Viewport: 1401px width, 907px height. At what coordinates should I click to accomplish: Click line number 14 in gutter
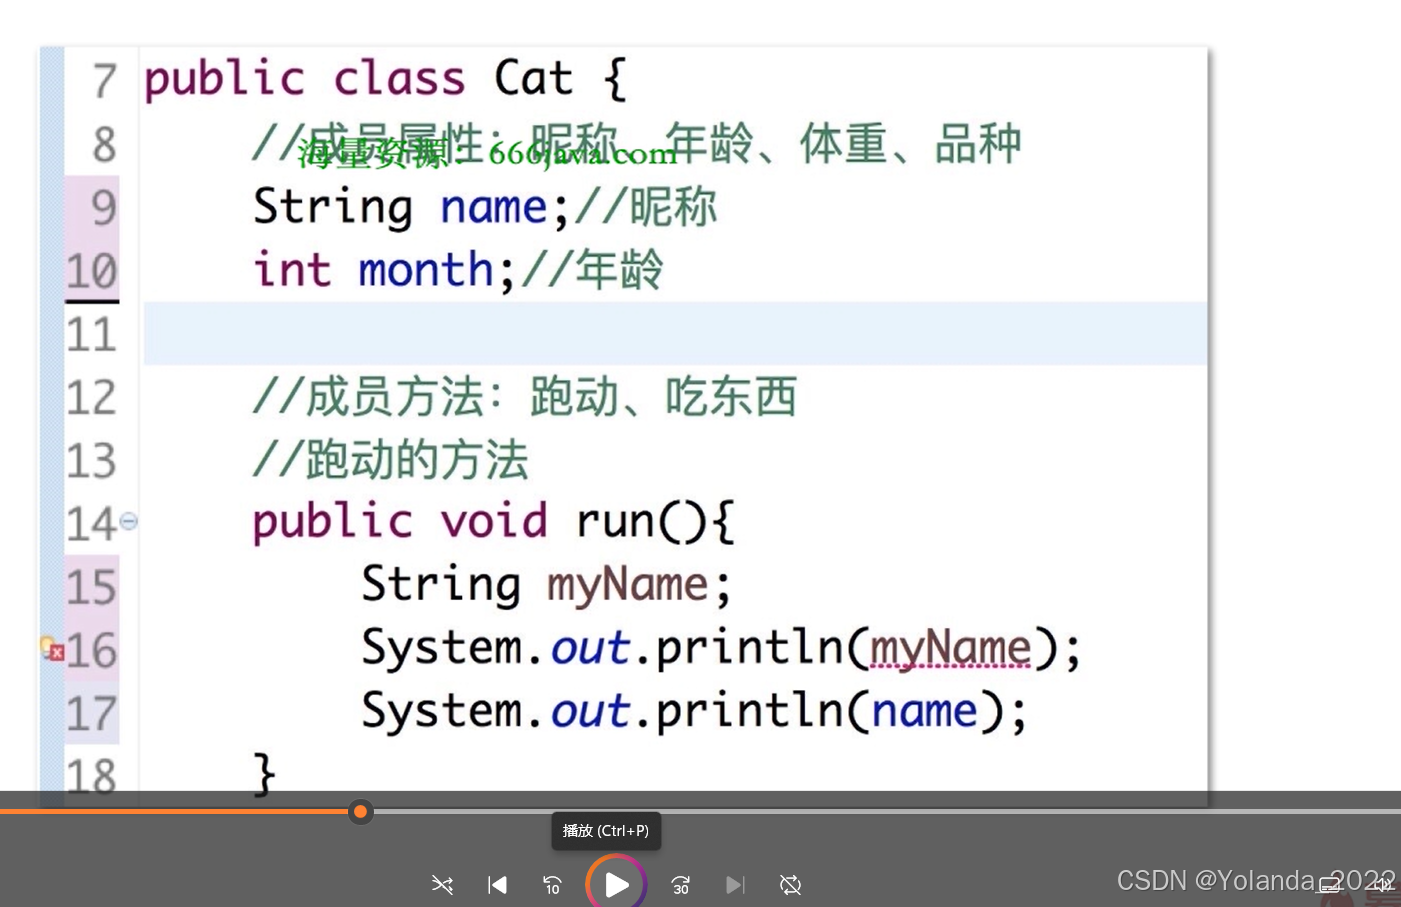click(x=91, y=523)
